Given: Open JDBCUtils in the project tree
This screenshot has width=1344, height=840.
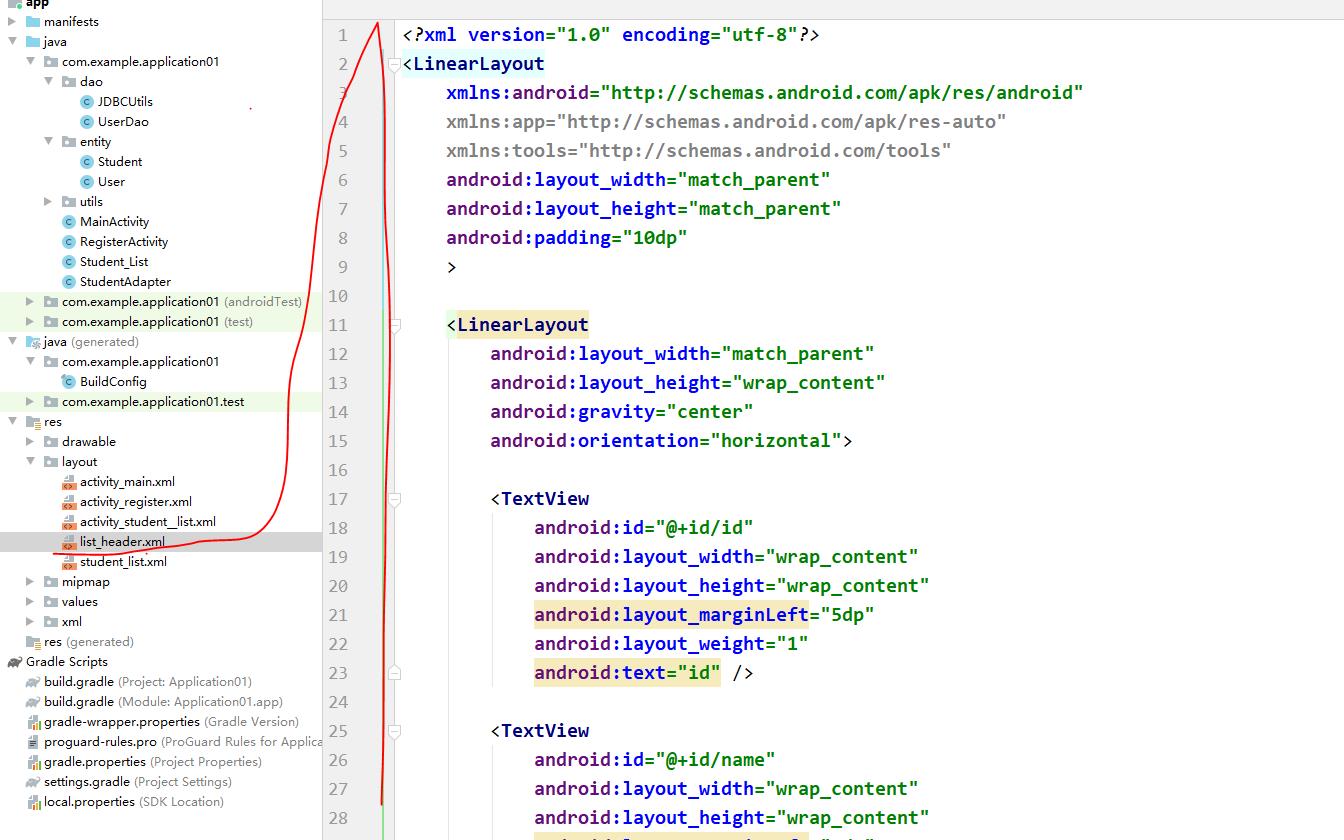Looking at the screenshot, I should [x=125, y=101].
